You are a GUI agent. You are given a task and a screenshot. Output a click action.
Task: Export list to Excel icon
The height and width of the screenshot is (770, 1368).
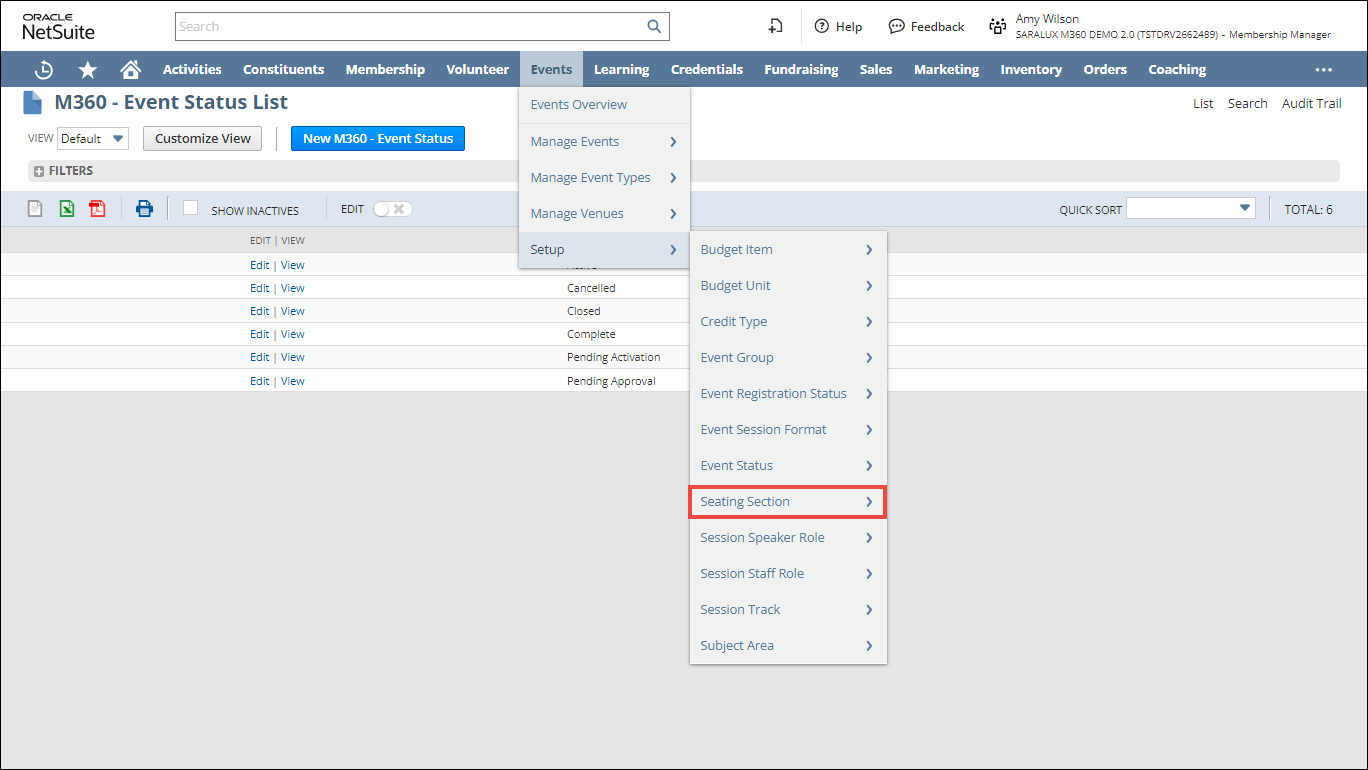pos(66,209)
